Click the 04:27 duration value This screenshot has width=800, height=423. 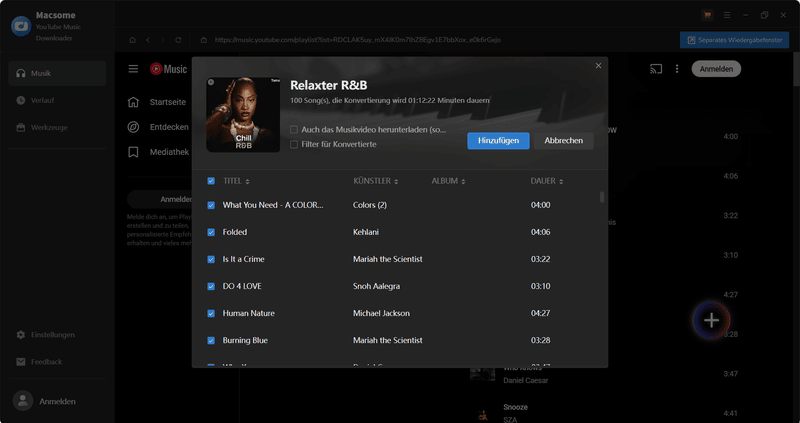tap(540, 313)
